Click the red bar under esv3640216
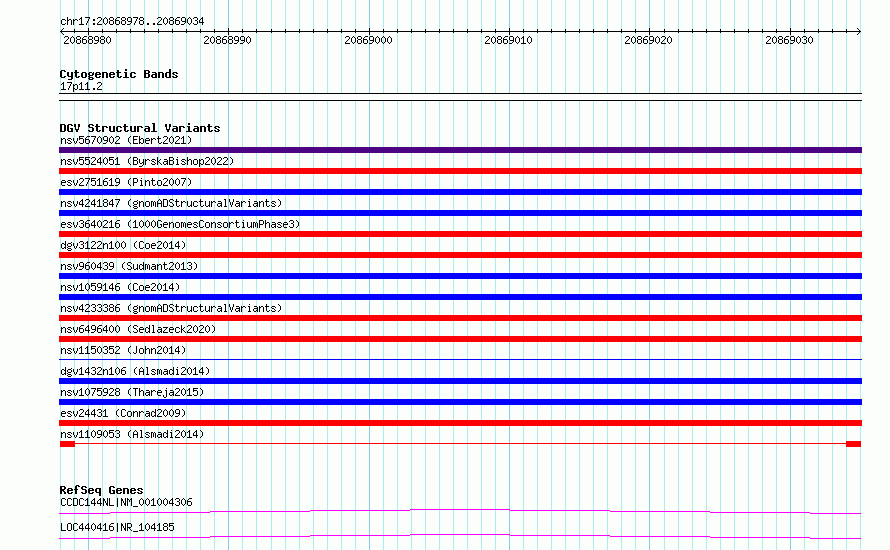 point(460,234)
